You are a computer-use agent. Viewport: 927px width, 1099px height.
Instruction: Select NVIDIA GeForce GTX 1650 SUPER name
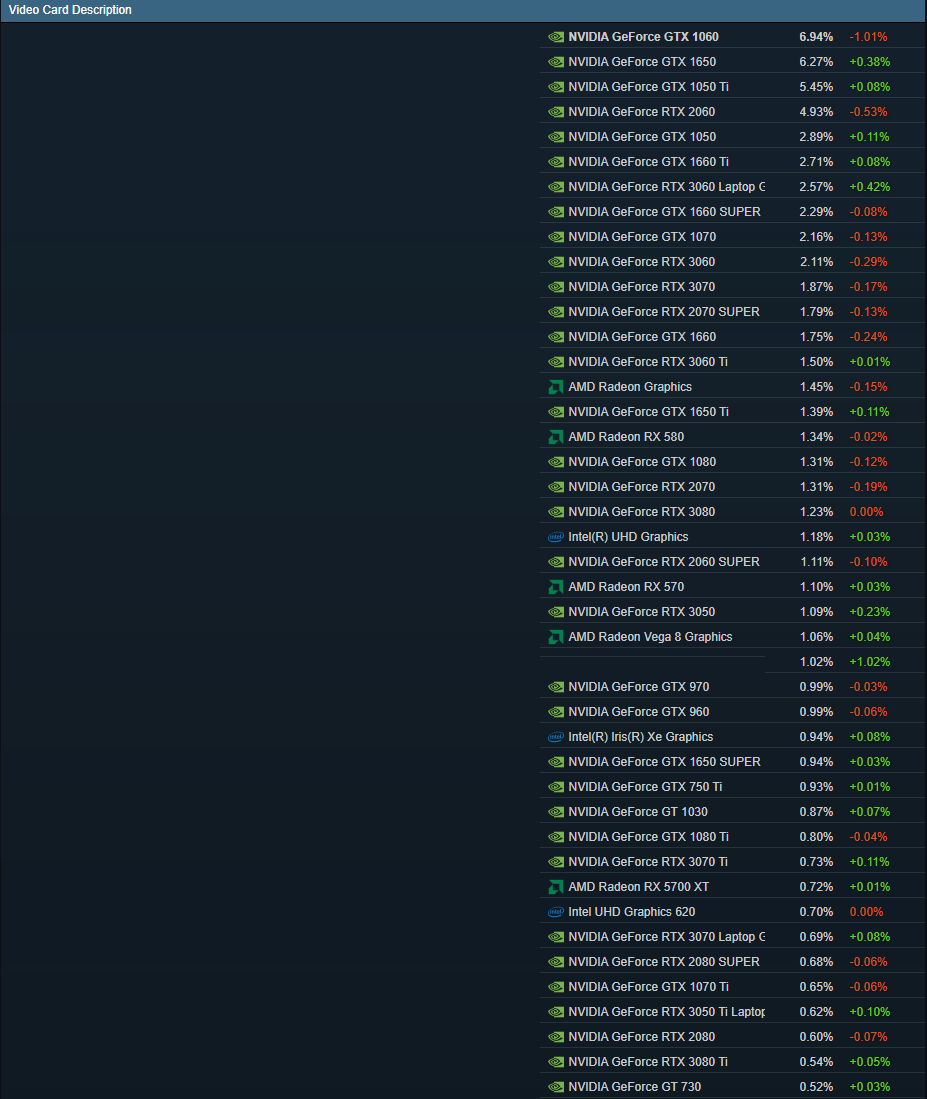tap(664, 762)
